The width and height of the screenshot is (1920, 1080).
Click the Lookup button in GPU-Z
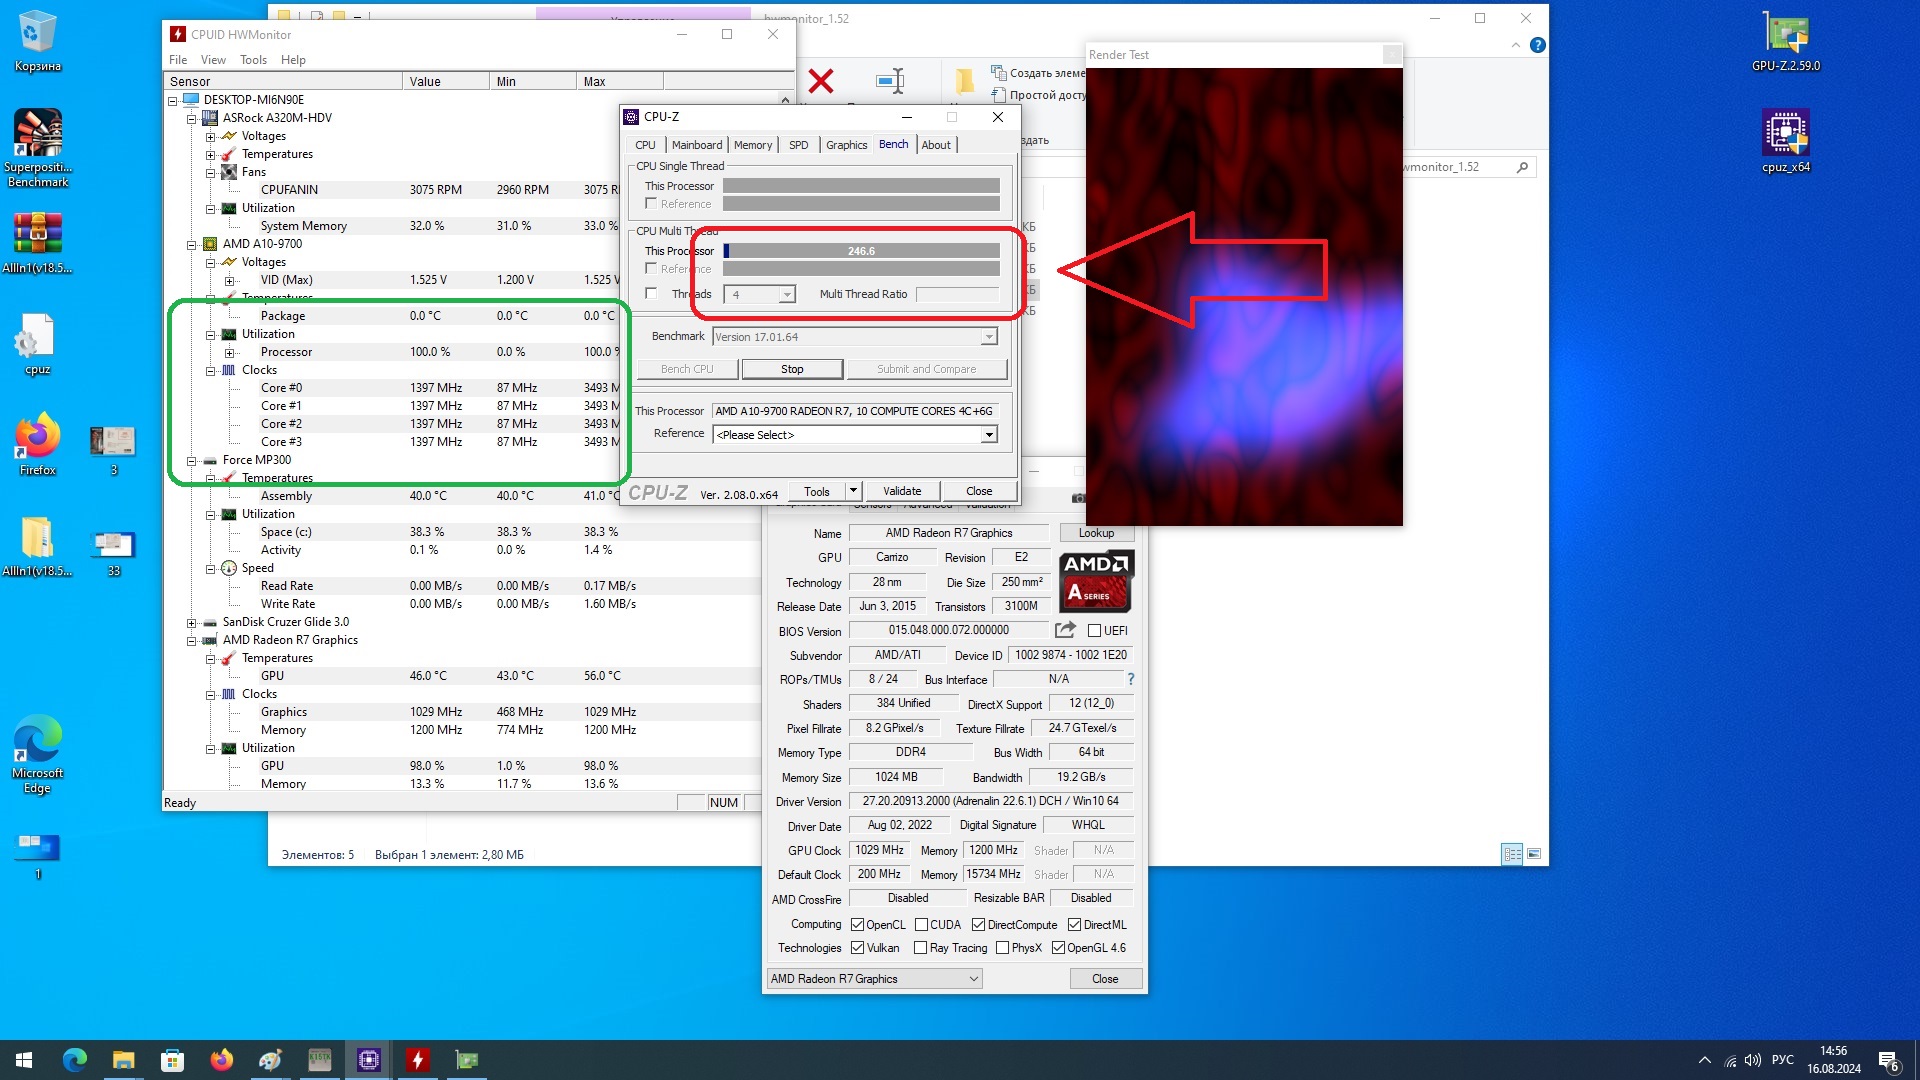click(1096, 533)
